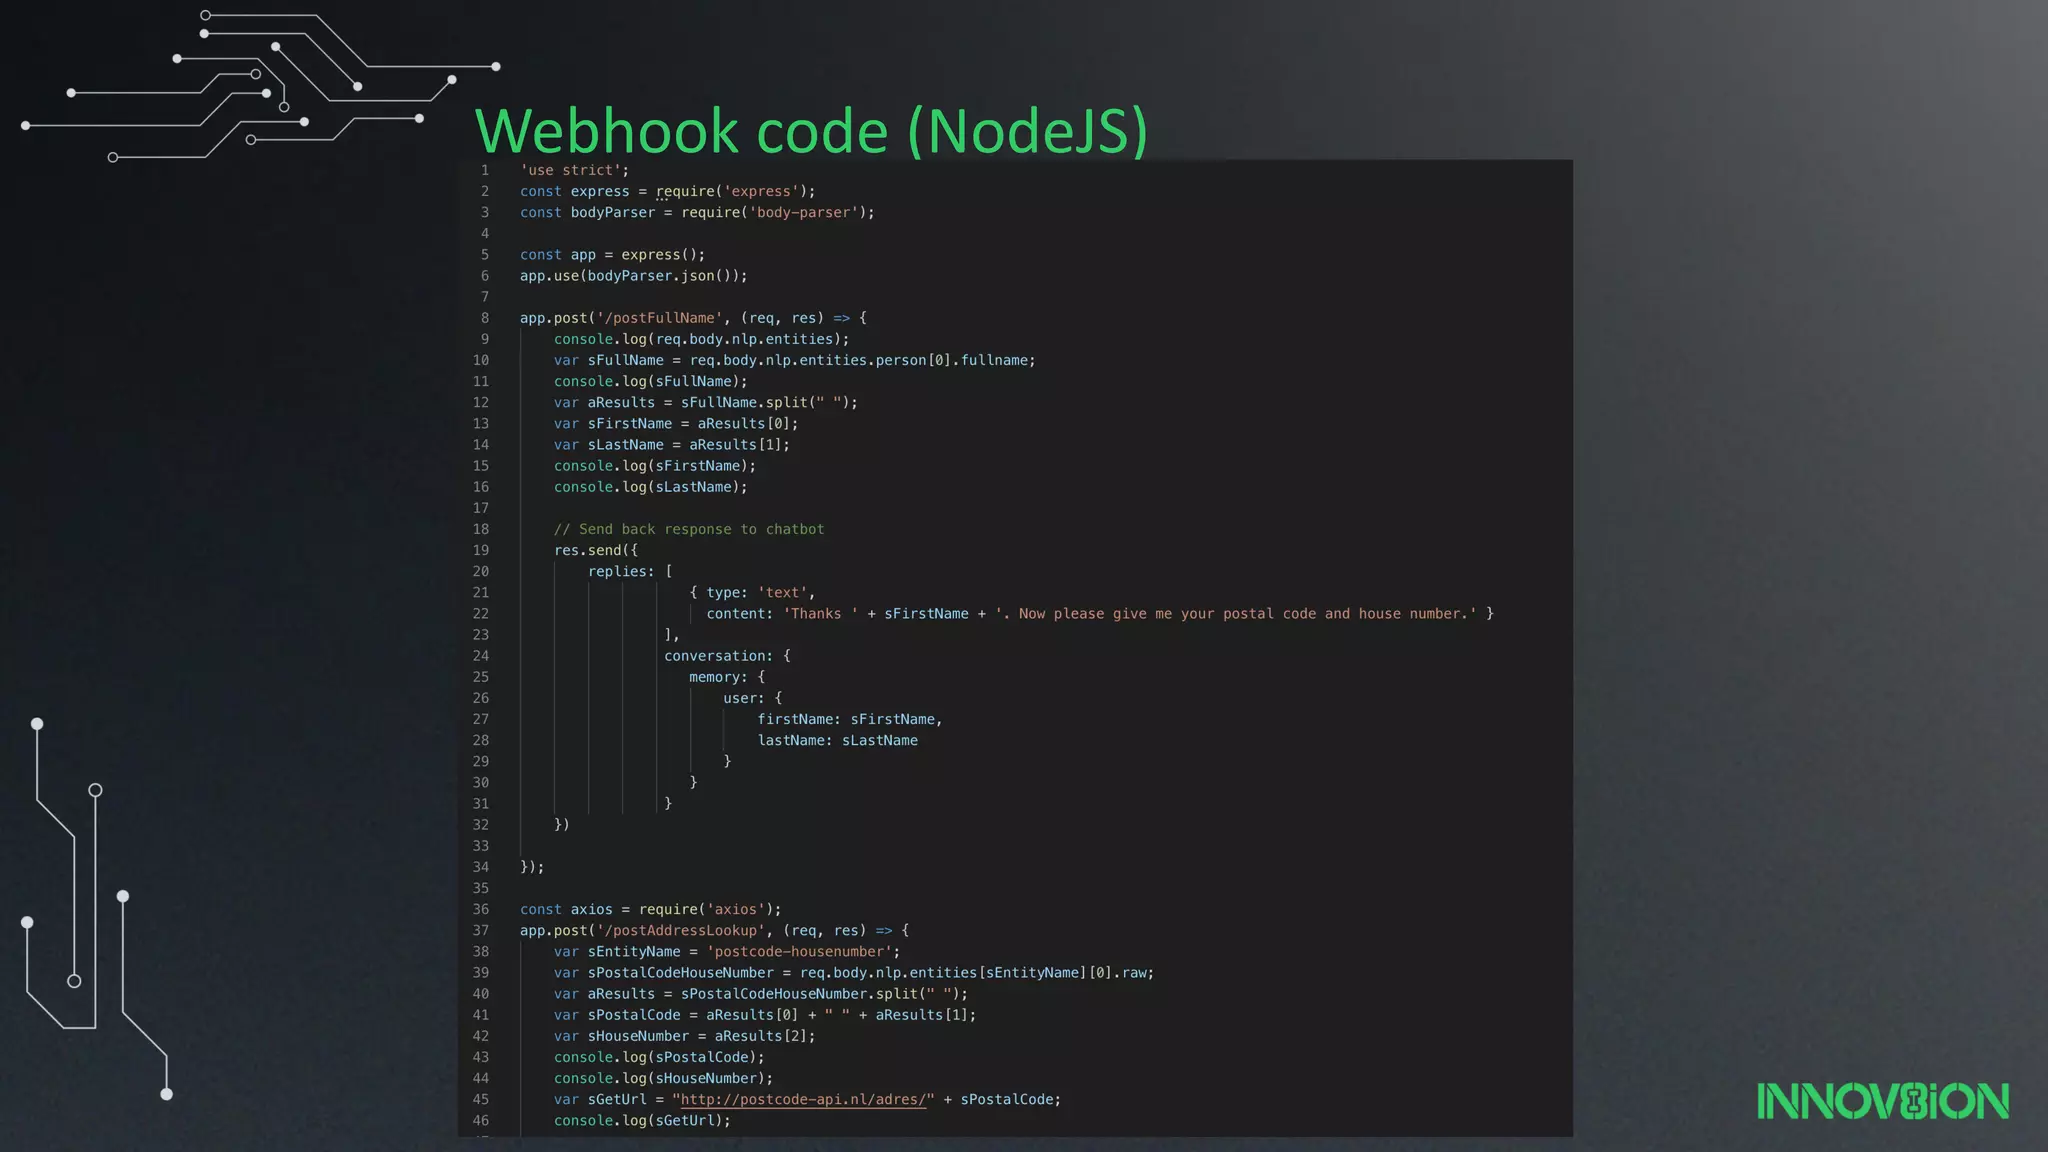Viewport: 2048px width, 1152px height.
Task: Click the closing '});' on line 34
Action: coord(532,867)
